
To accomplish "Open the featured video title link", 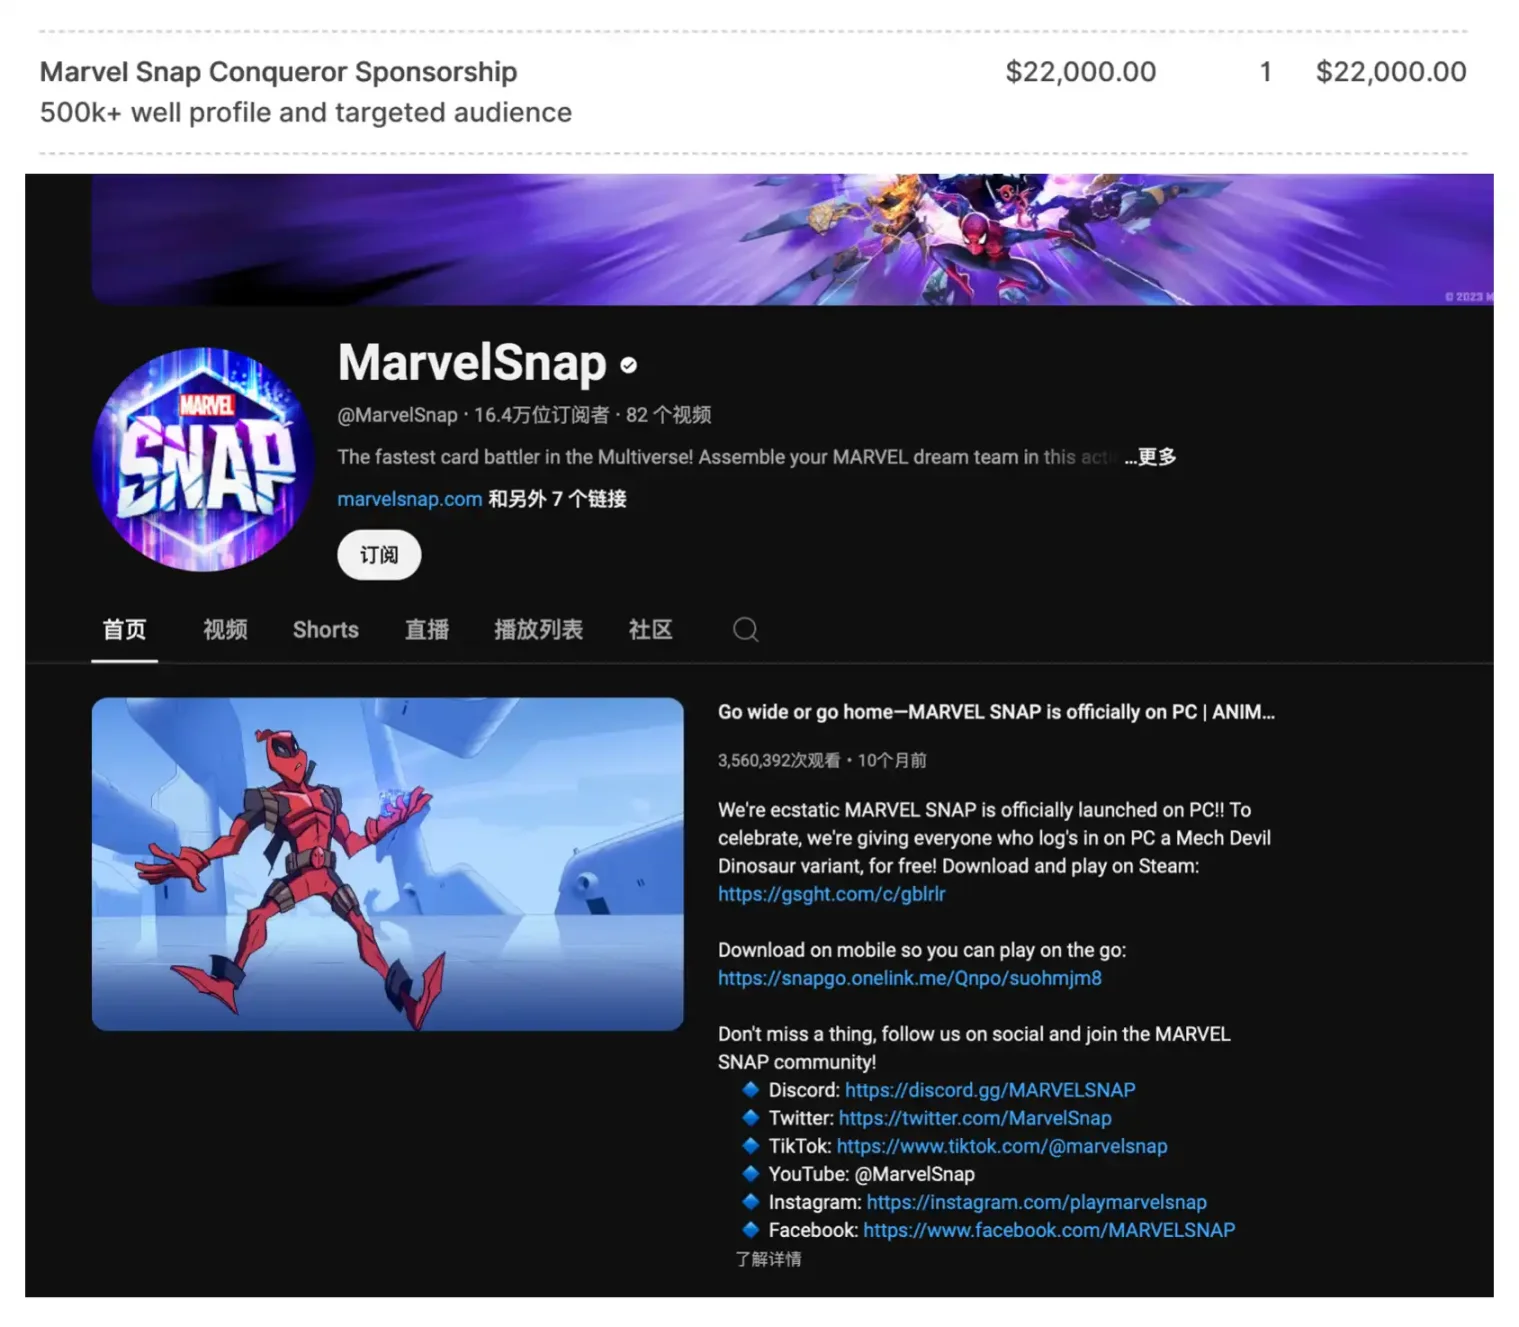I will [x=996, y=712].
